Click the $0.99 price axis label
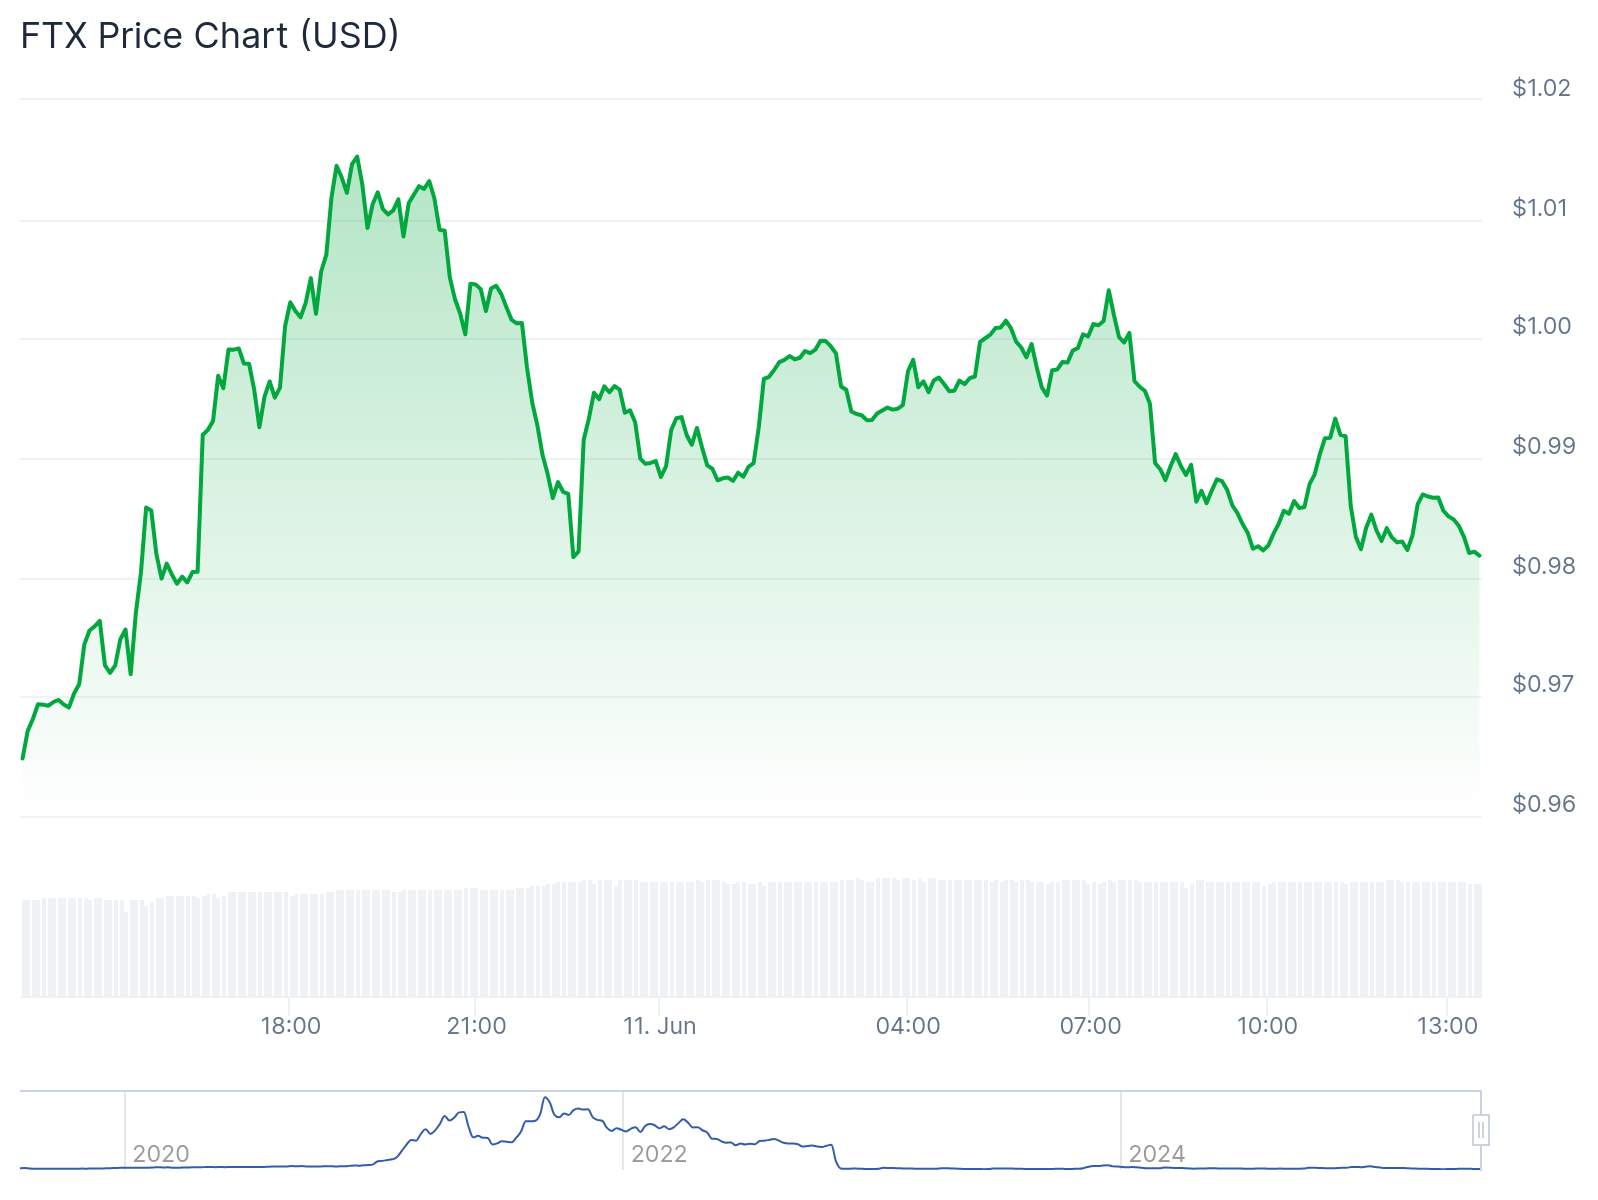Viewport: 1598px width, 1200px height. click(1543, 446)
